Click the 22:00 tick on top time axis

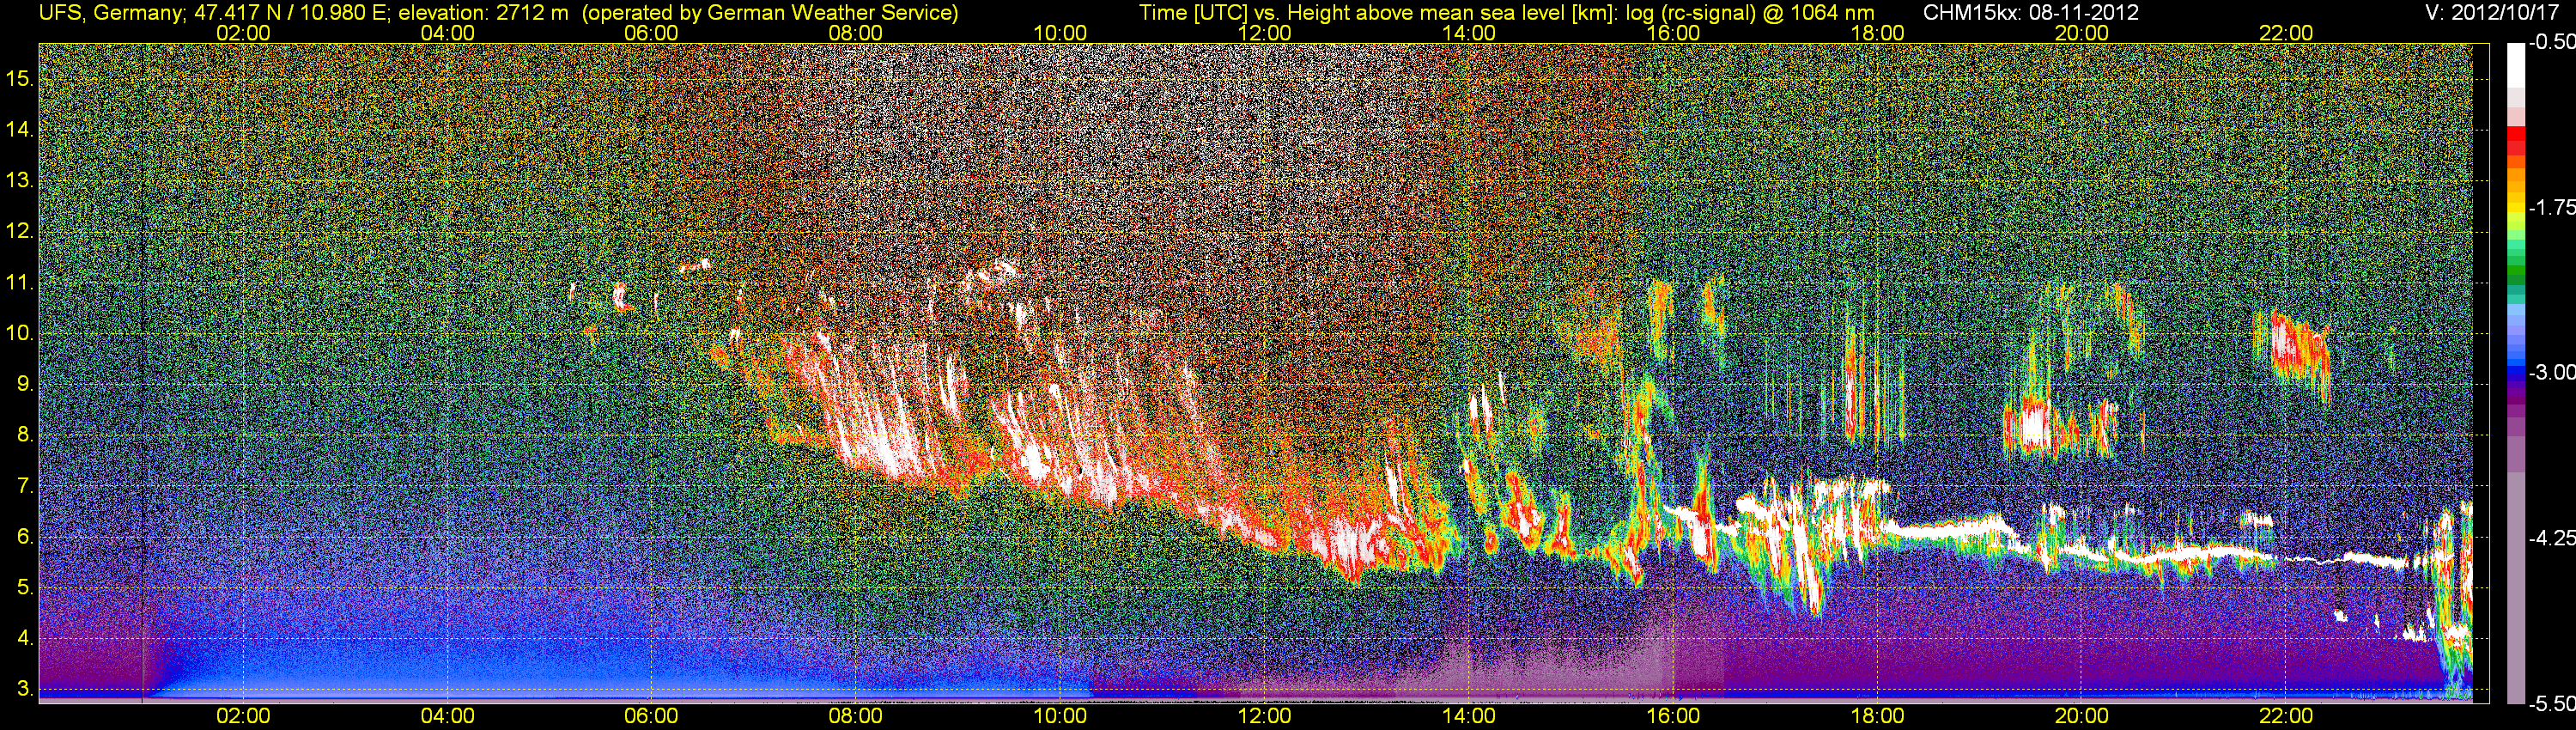tap(2286, 33)
